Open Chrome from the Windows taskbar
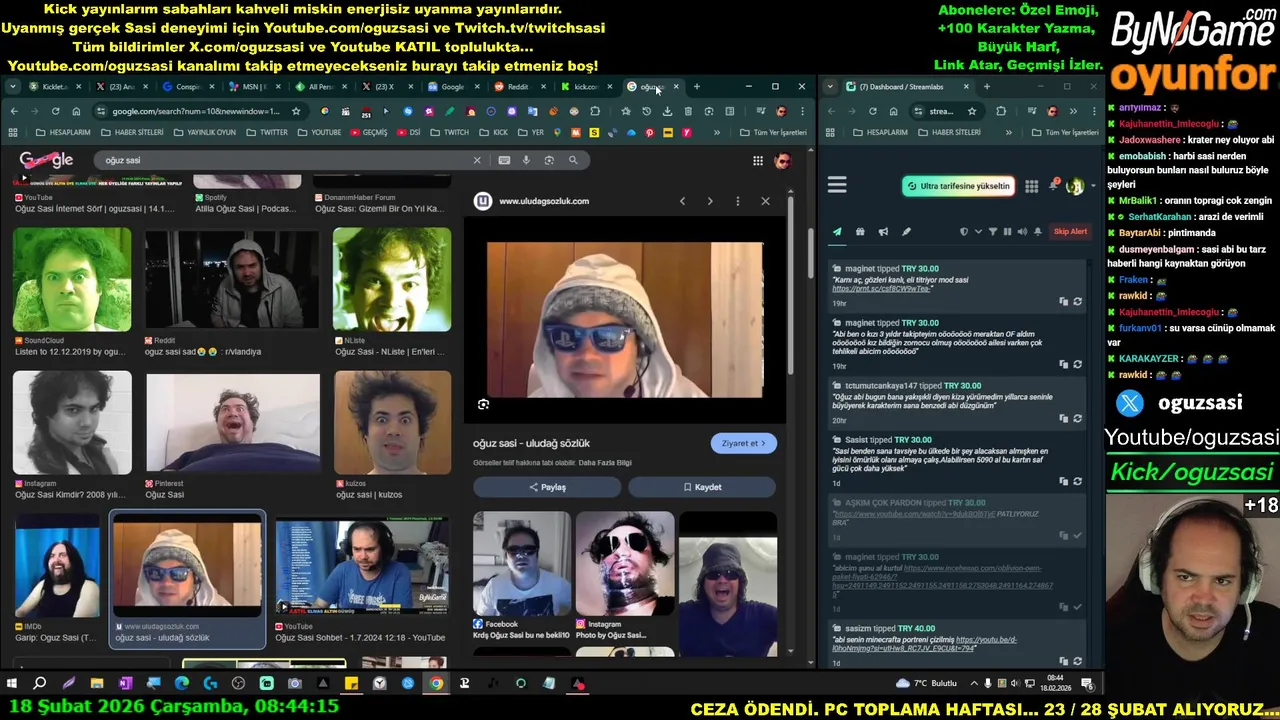Viewport: 1280px width, 720px height. pos(436,684)
